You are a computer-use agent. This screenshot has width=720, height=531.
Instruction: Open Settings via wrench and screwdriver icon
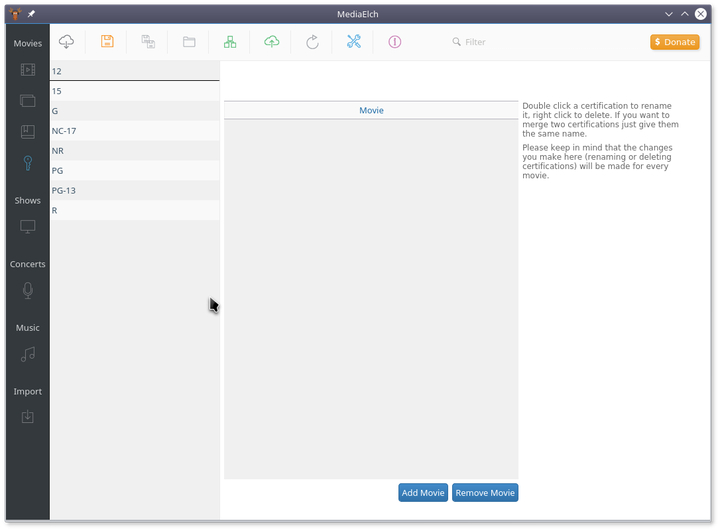pos(353,42)
